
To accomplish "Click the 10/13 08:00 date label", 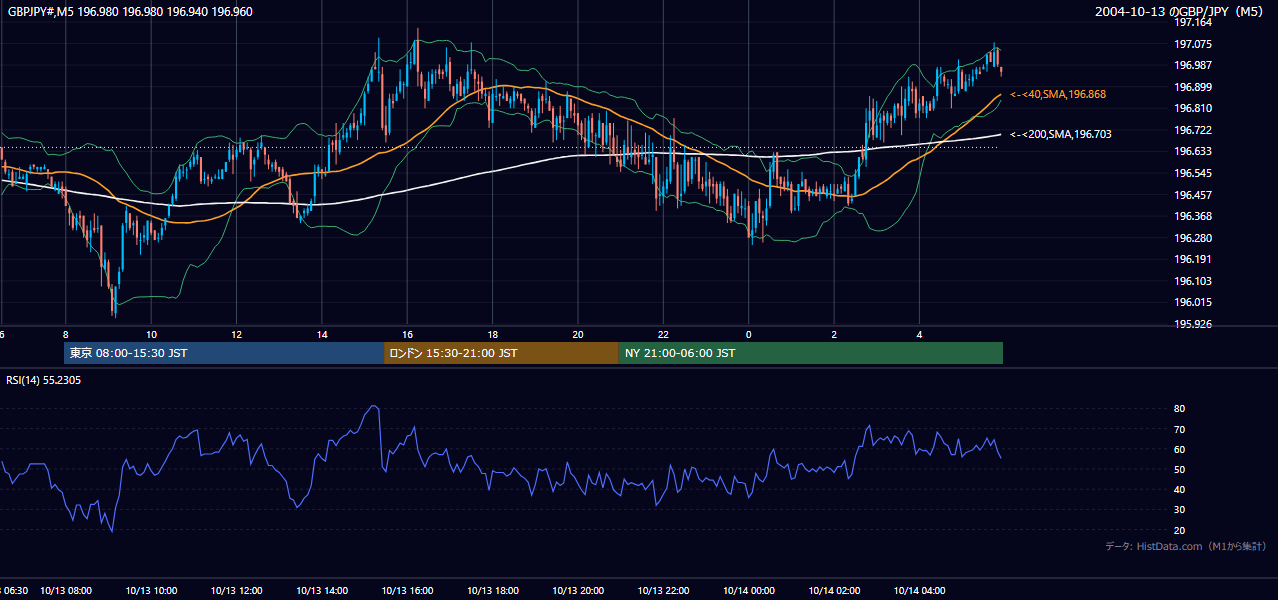I will tap(66, 590).
